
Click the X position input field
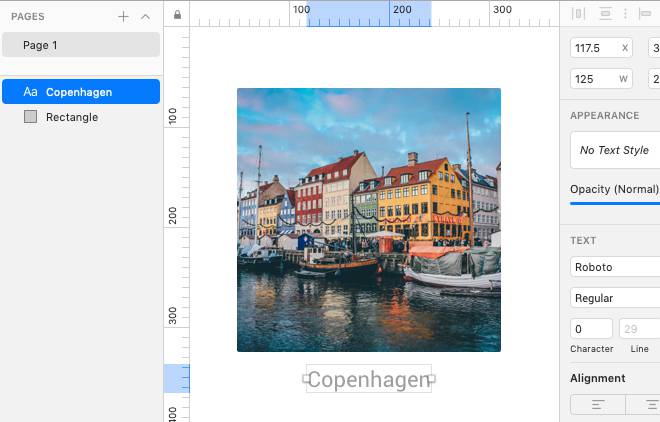600,48
